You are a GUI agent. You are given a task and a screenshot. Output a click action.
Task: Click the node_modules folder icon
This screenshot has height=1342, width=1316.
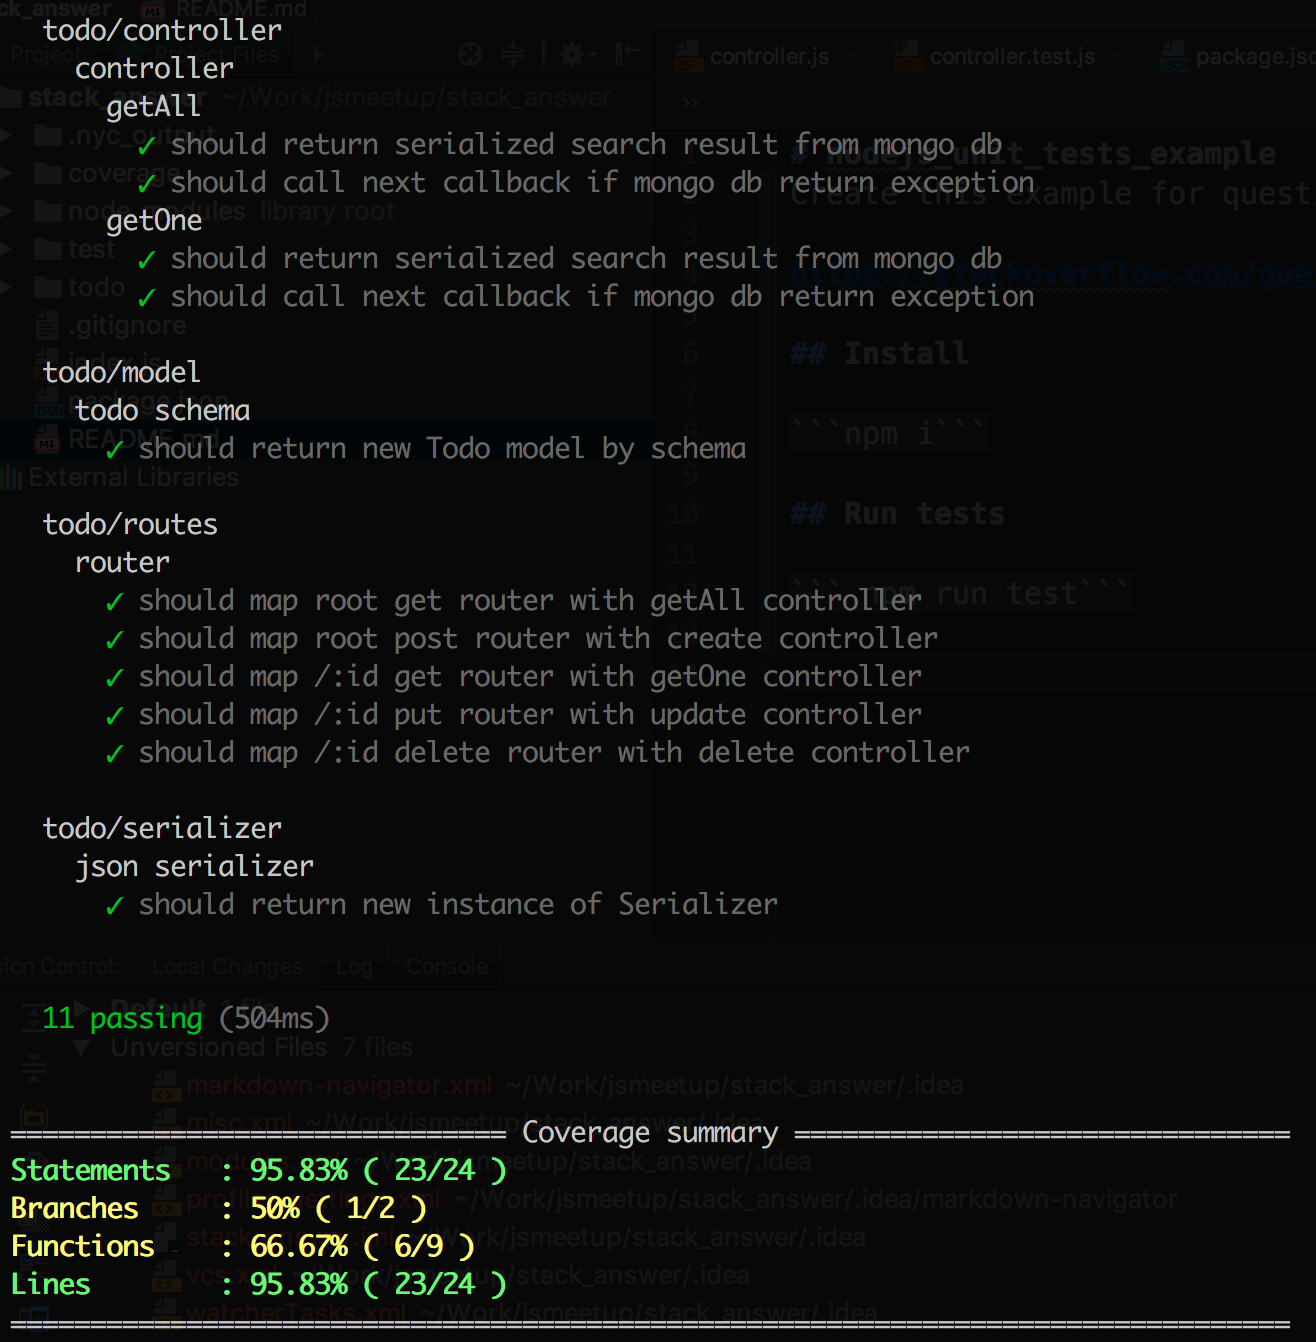click(47, 212)
